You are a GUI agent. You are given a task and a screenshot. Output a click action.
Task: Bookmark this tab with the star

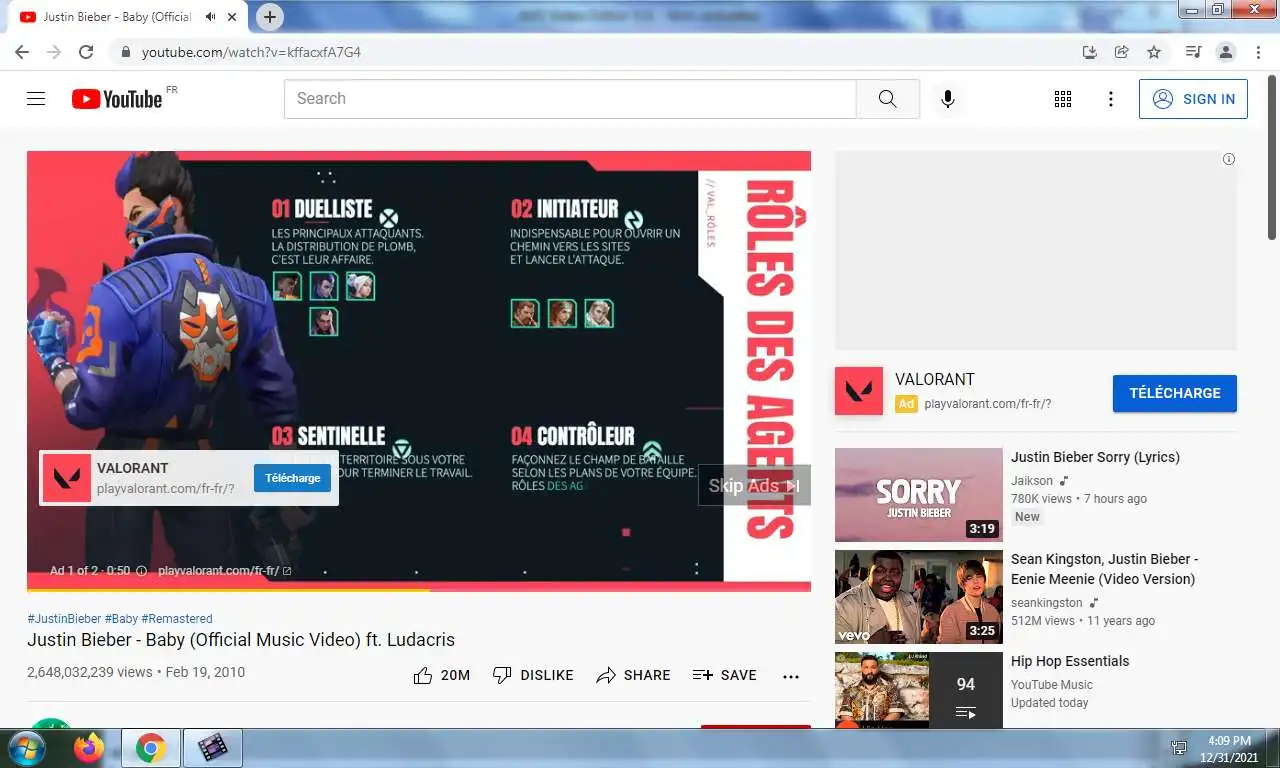[x=1154, y=52]
